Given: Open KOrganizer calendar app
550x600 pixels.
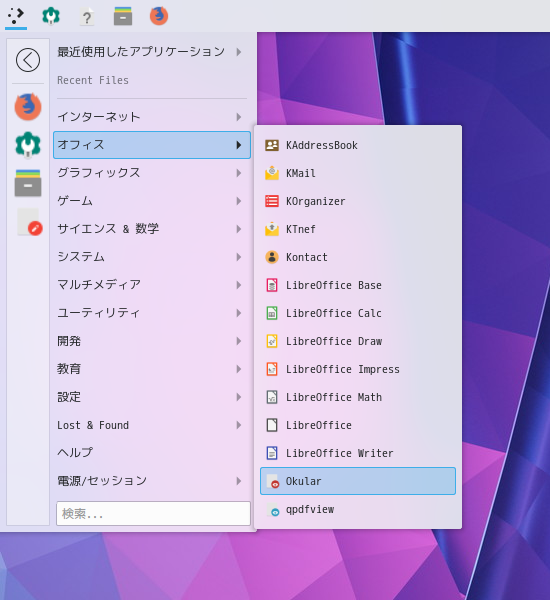Looking at the screenshot, I should click(x=357, y=201).
